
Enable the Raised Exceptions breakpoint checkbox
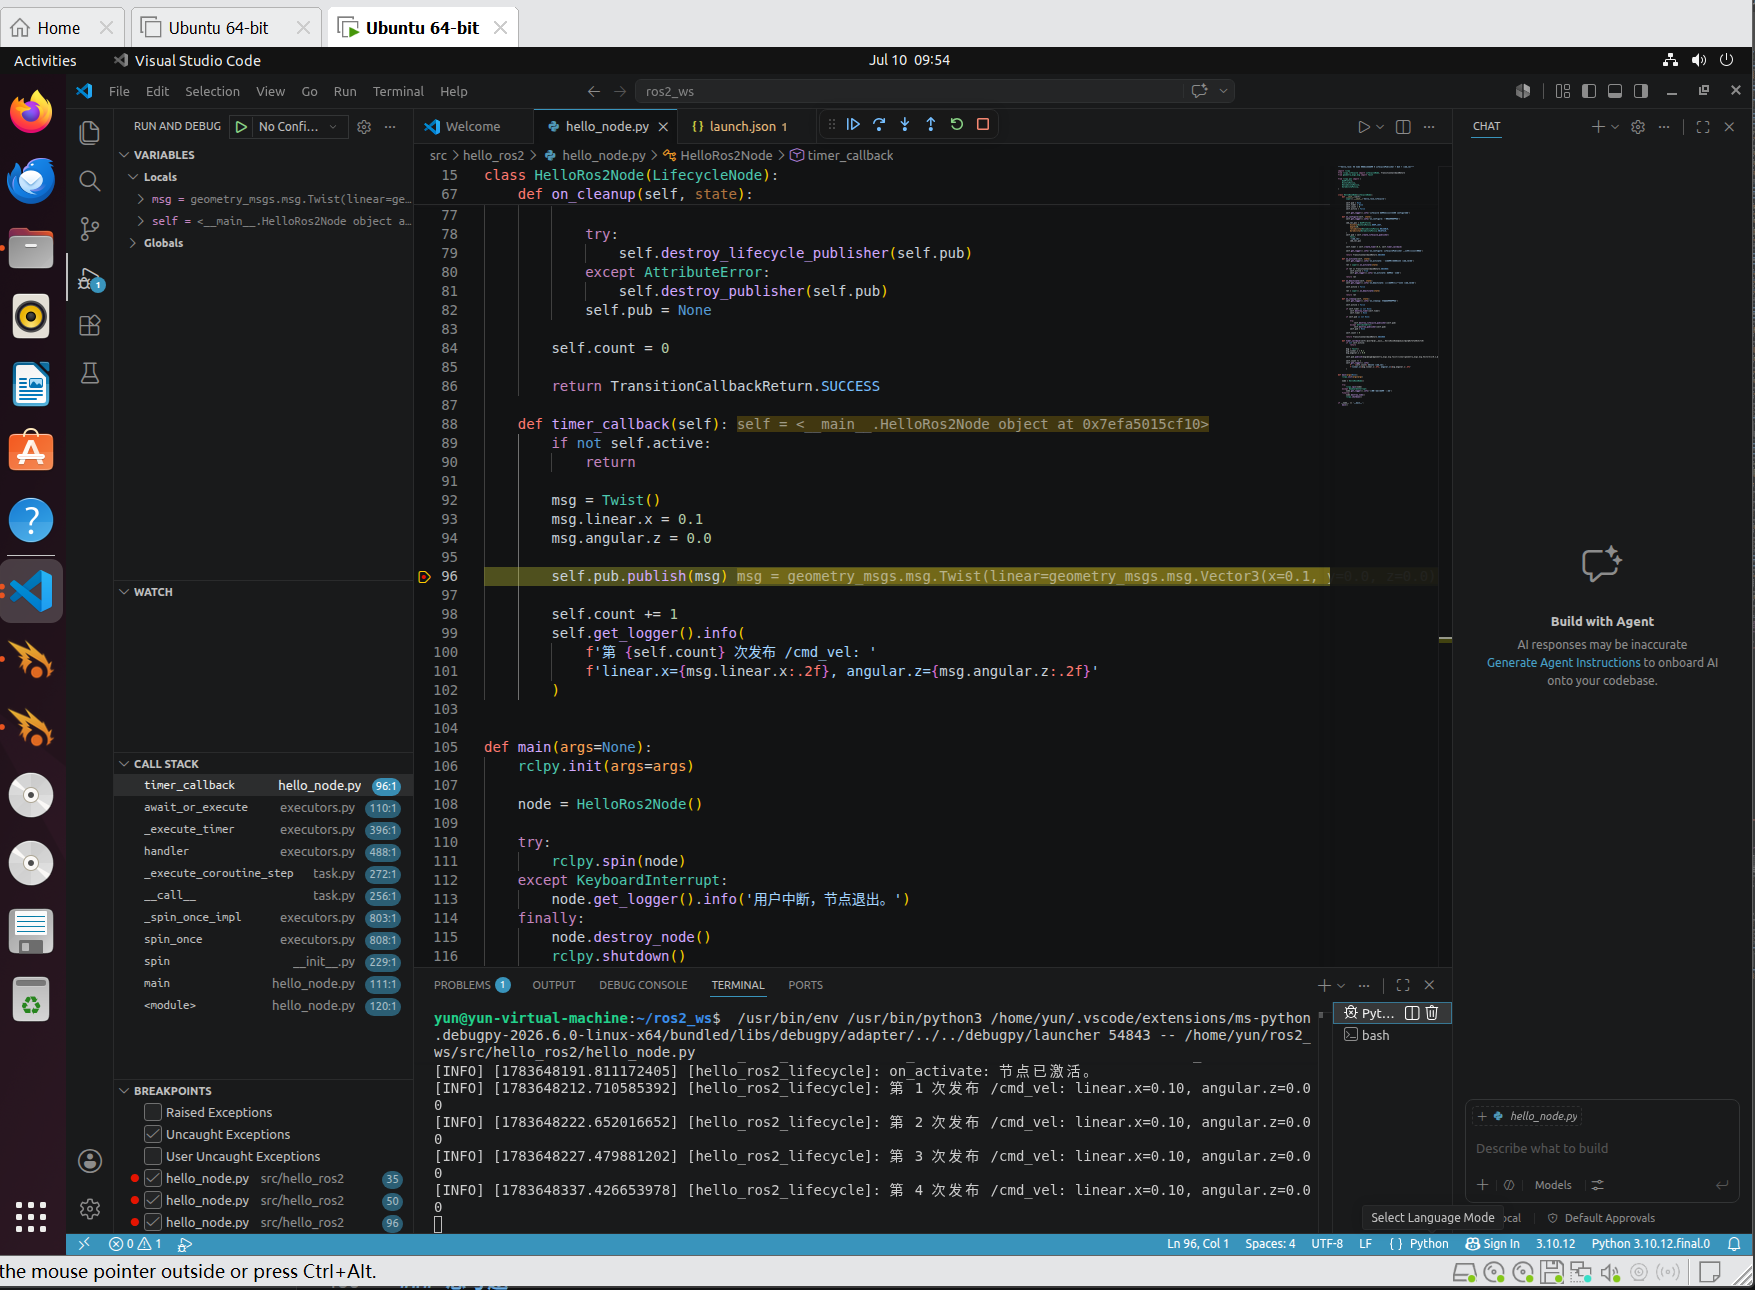[x=153, y=1112]
